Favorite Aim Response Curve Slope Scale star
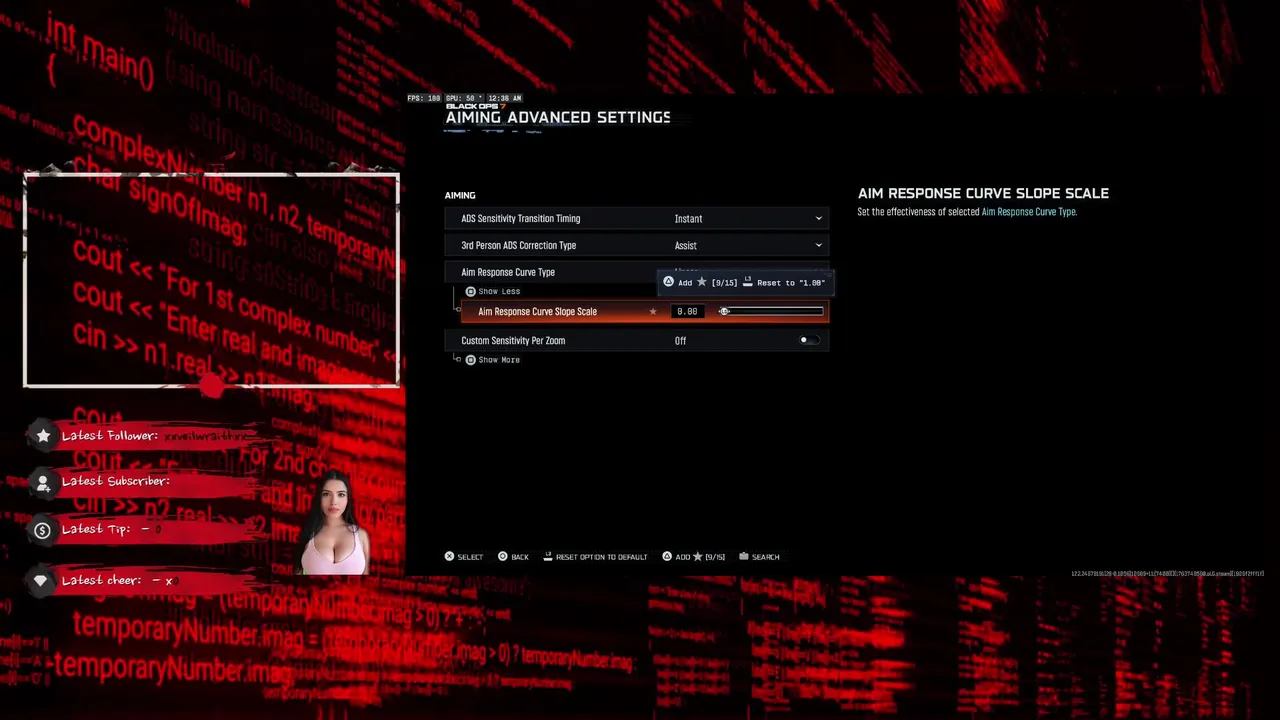Image resolution: width=1280 pixels, height=720 pixels. pyautogui.click(x=653, y=311)
